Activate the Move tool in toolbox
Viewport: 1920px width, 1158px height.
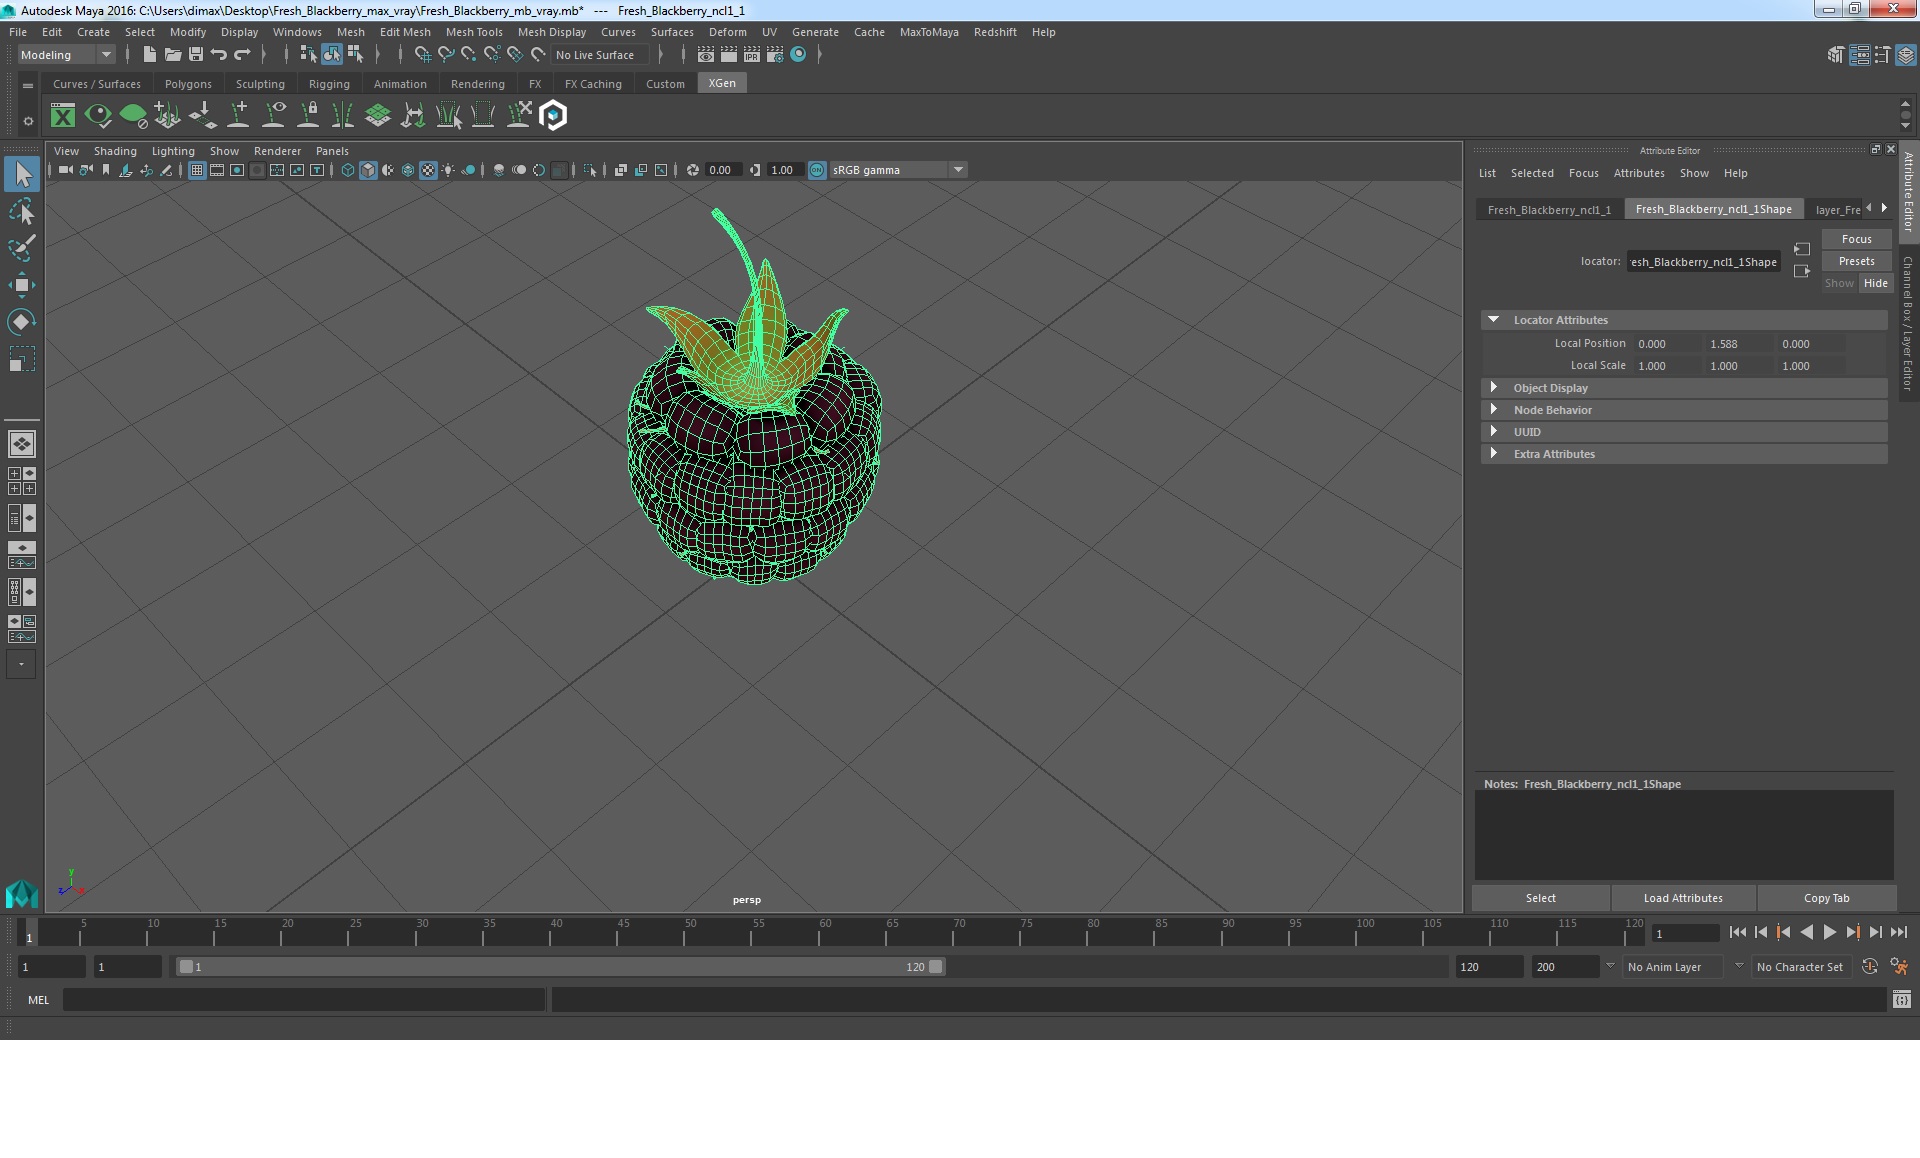pyautogui.click(x=22, y=285)
